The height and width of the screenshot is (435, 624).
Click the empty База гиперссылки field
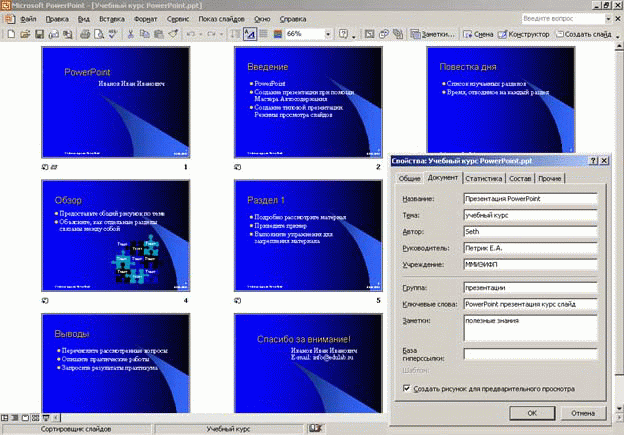[x=530, y=354]
